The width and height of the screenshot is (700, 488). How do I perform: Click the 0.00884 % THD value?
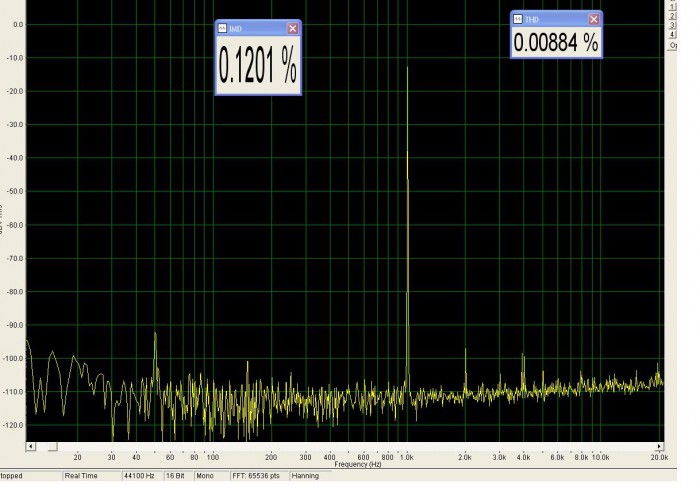pos(556,43)
